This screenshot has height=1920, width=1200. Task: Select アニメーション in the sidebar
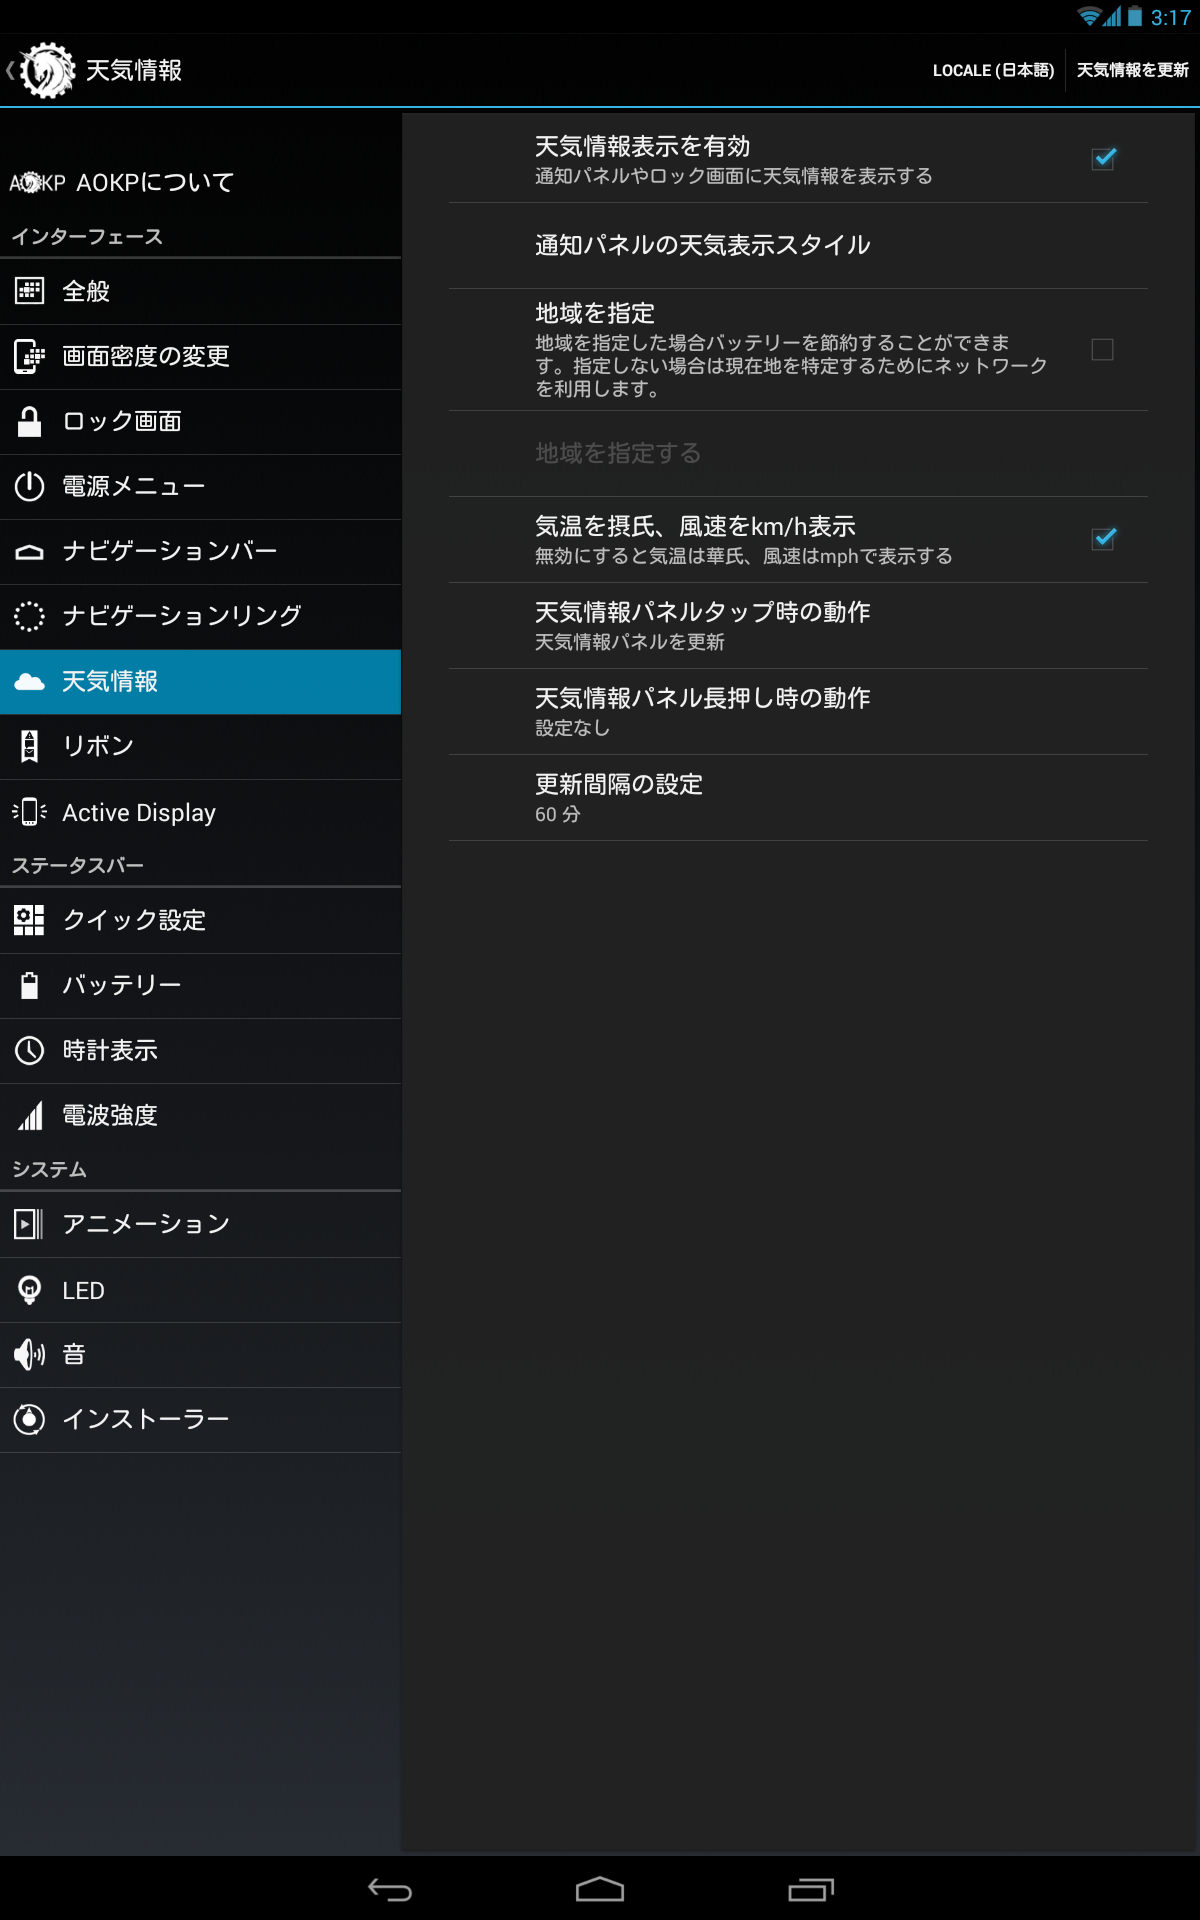[x=200, y=1224]
